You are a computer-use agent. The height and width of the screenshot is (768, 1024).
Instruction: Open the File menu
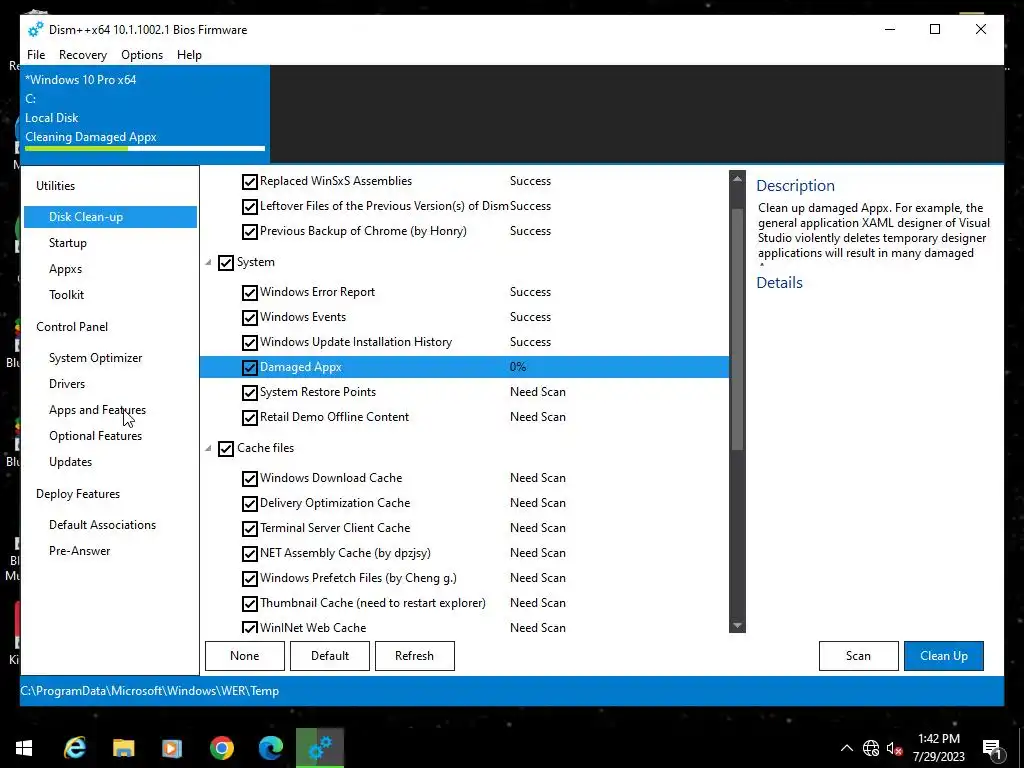(x=36, y=55)
